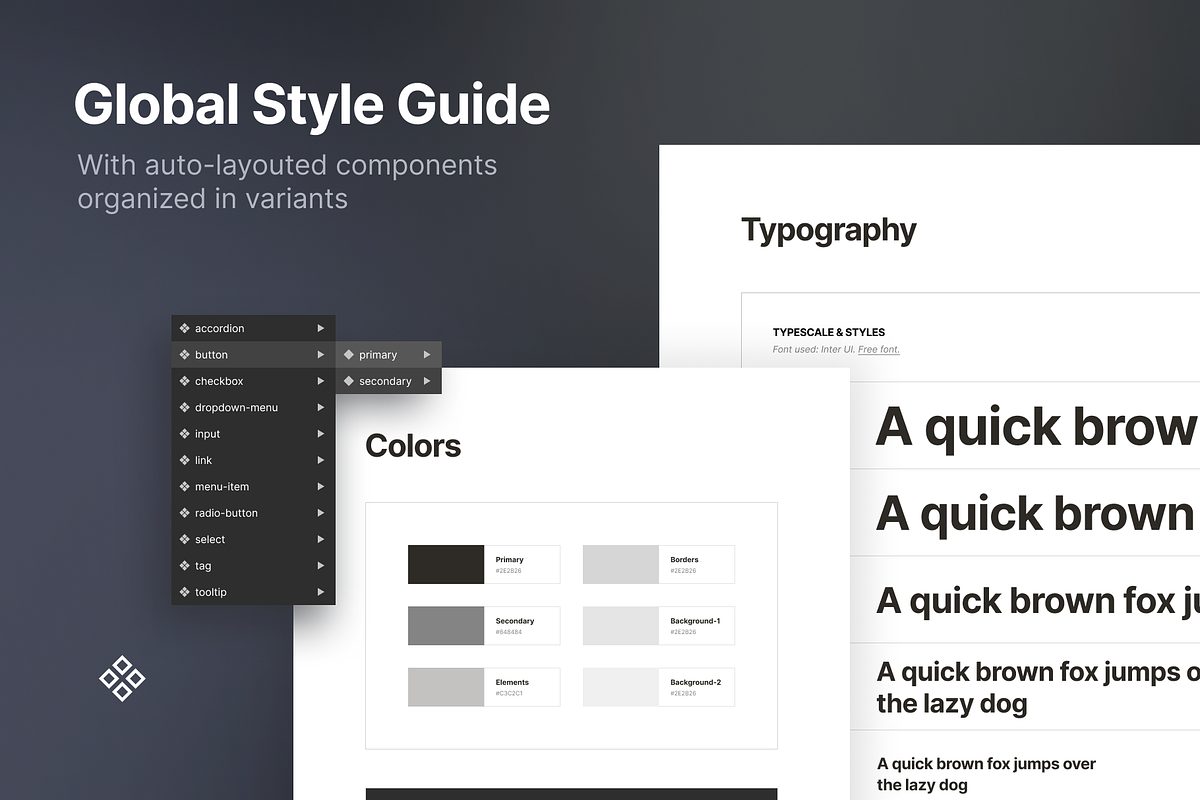This screenshot has width=1200, height=800.
Task: Expand the tag submenu arrow
Action: 321,566
